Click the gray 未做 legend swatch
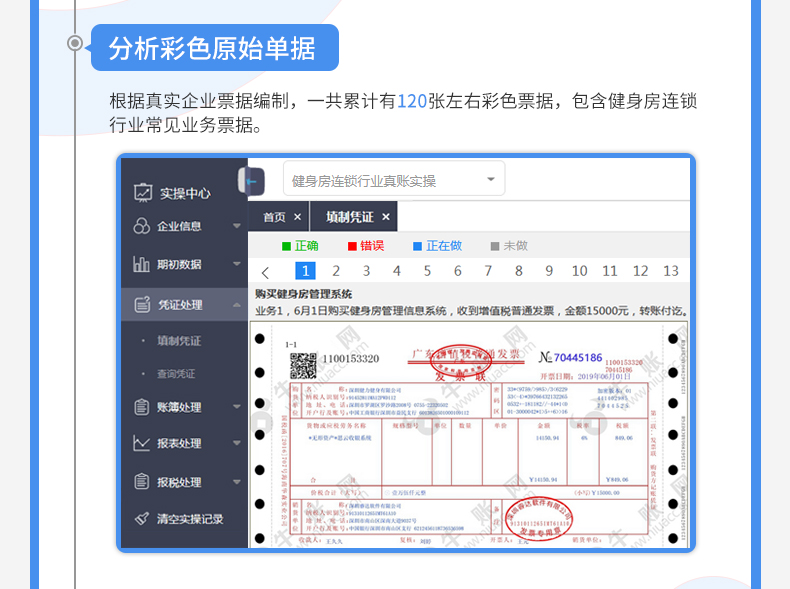Viewport: 790px width, 589px height. click(x=495, y=246)
